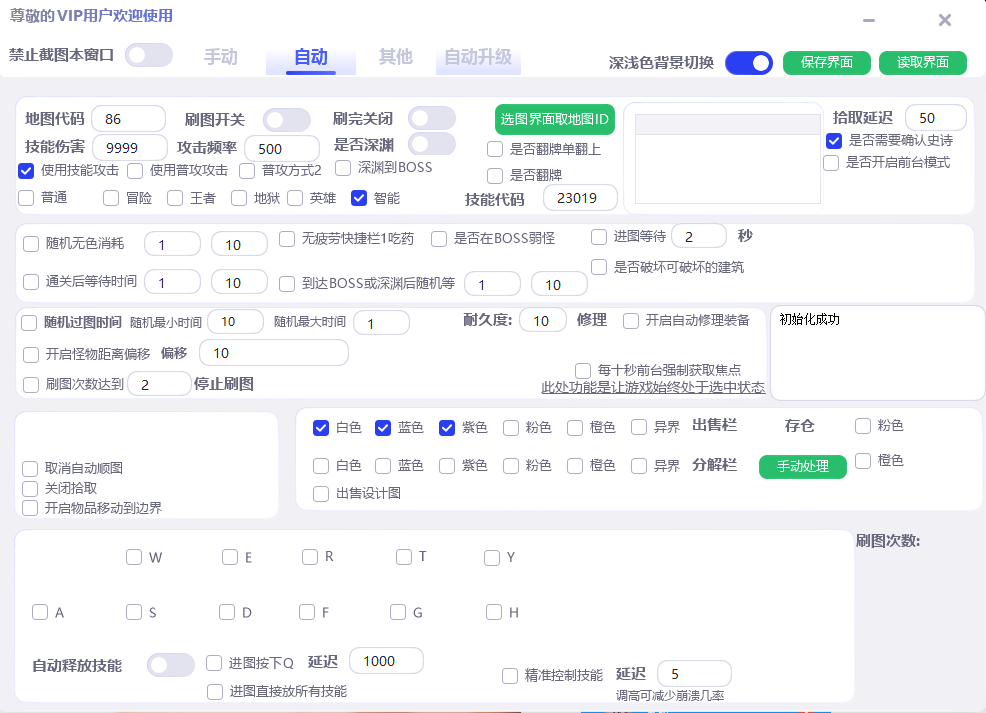
Task: Click the 保存界面 button
Action: (826, 63)
